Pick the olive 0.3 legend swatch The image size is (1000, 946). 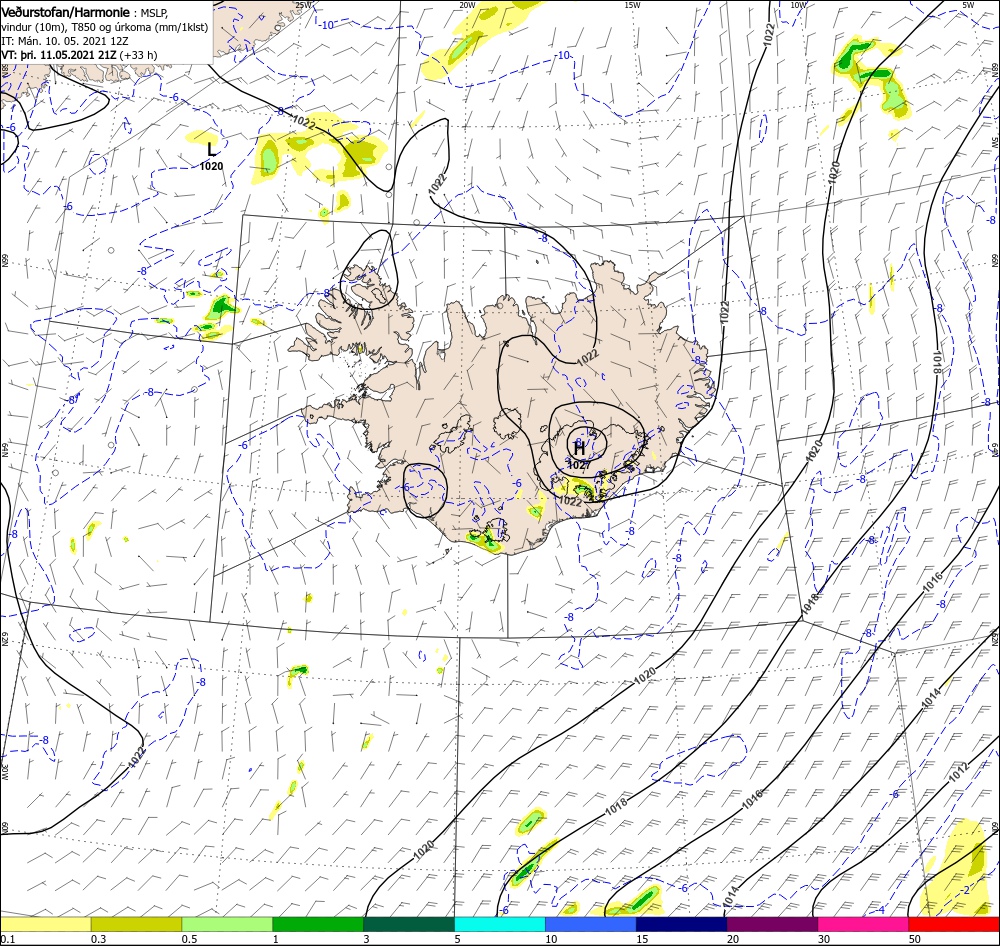tap(136, 924)
